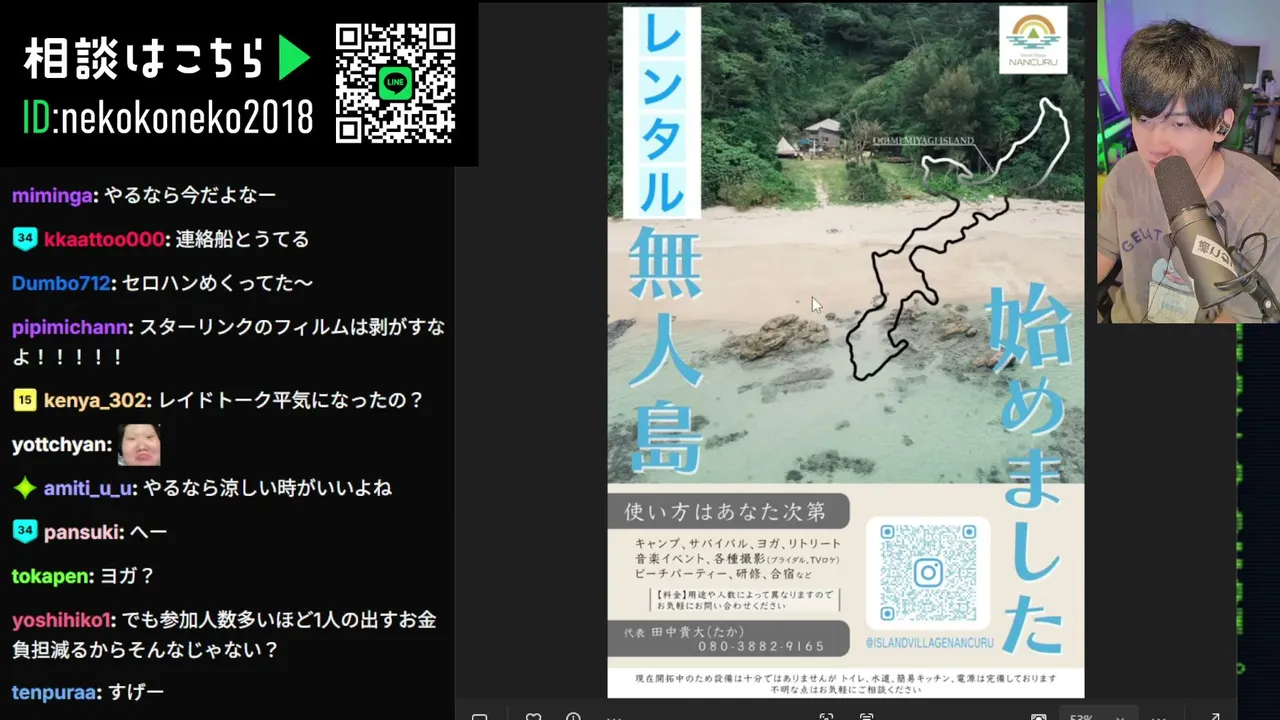Image resolution: width=1280 pixels, height=720 pixels.
Task: Click username kenya_302 in chat
Action: 95,400
